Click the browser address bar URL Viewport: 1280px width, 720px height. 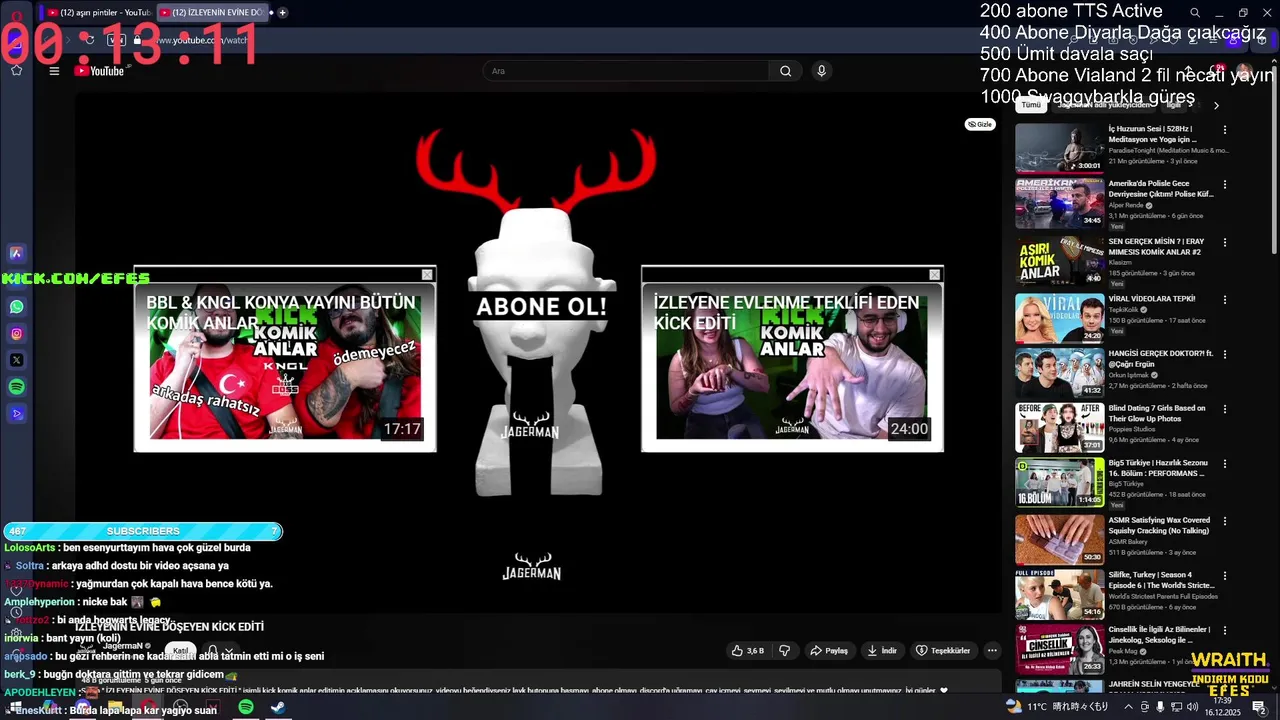[202, 40]
